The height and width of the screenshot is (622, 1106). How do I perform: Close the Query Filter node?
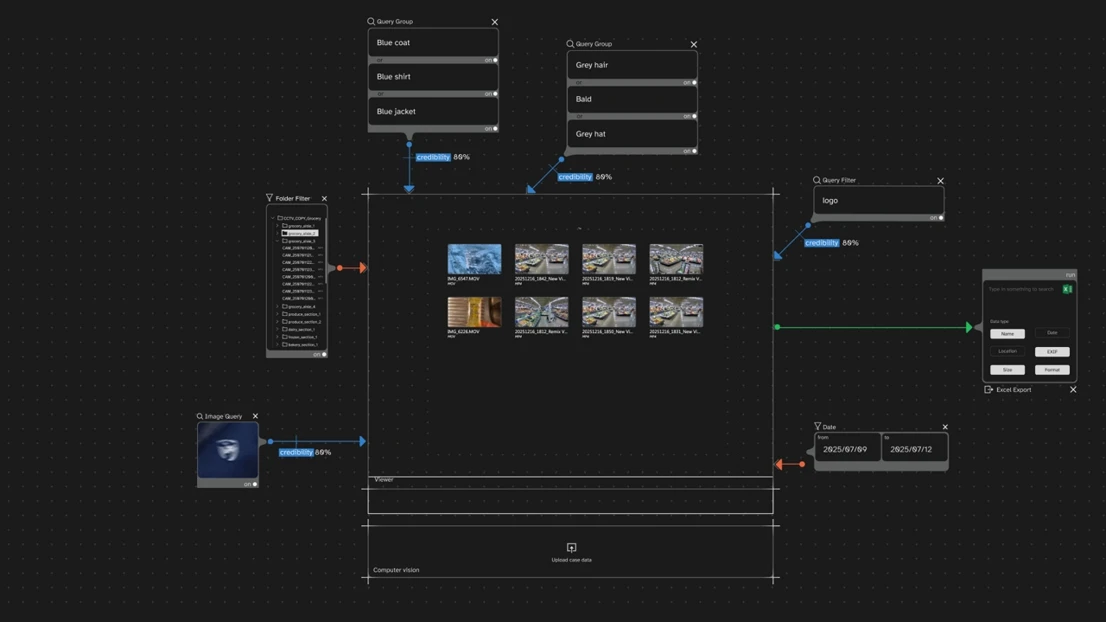point(940,181)
